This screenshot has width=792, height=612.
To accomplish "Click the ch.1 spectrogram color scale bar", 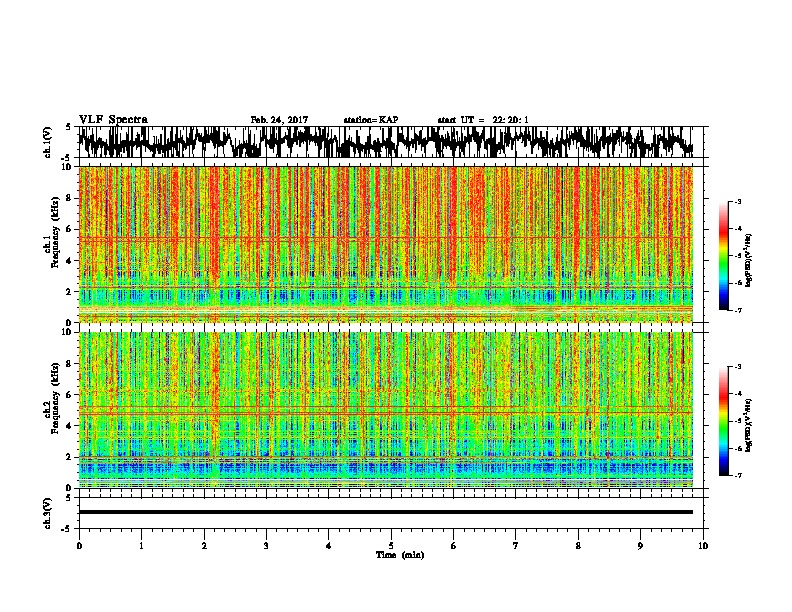I will pyautogui.click(x=723, y=256).
